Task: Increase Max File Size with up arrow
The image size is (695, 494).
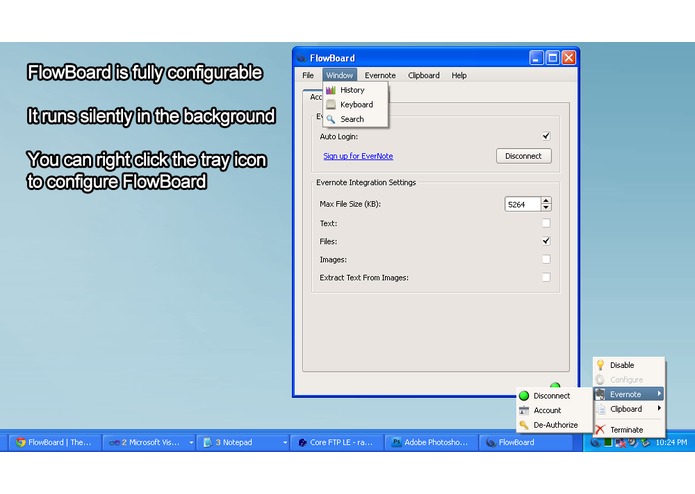Action: coord(546,201)
